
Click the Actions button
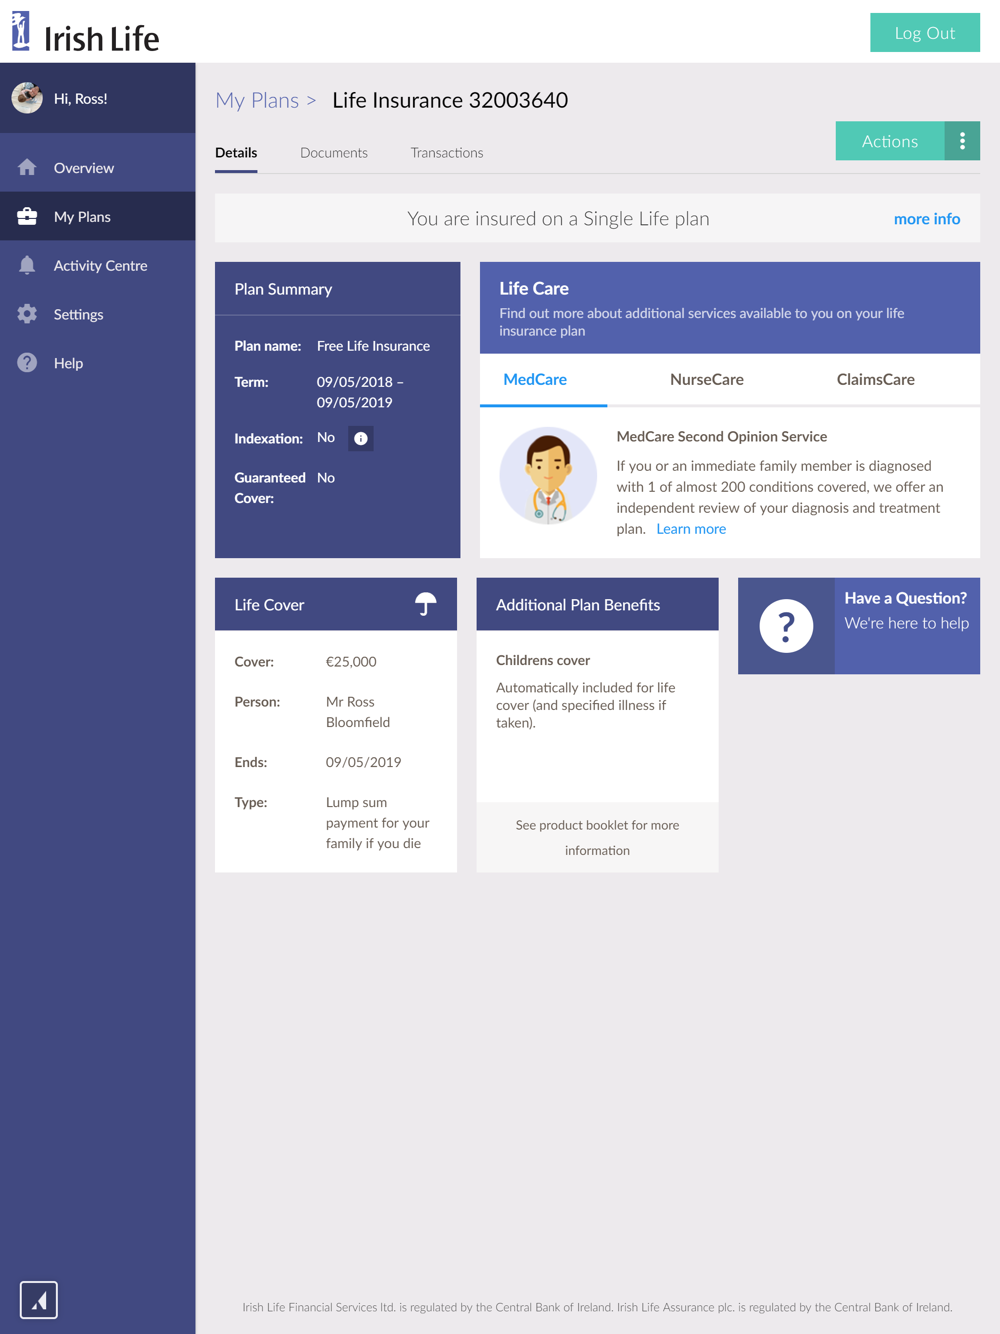pos(890,141)
